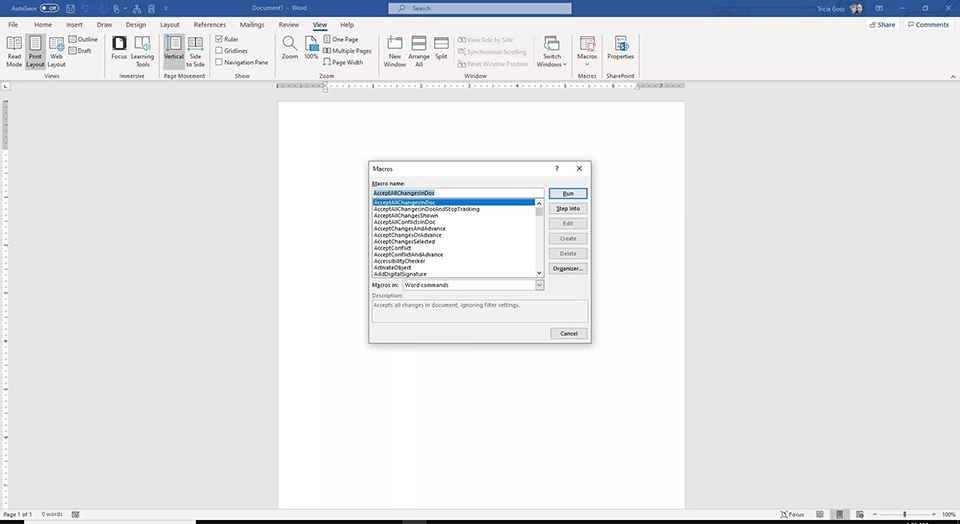The height and width of the screenshot is (524, 960).
Task: Open the Insert tab
Action: (x=74, y=24)
